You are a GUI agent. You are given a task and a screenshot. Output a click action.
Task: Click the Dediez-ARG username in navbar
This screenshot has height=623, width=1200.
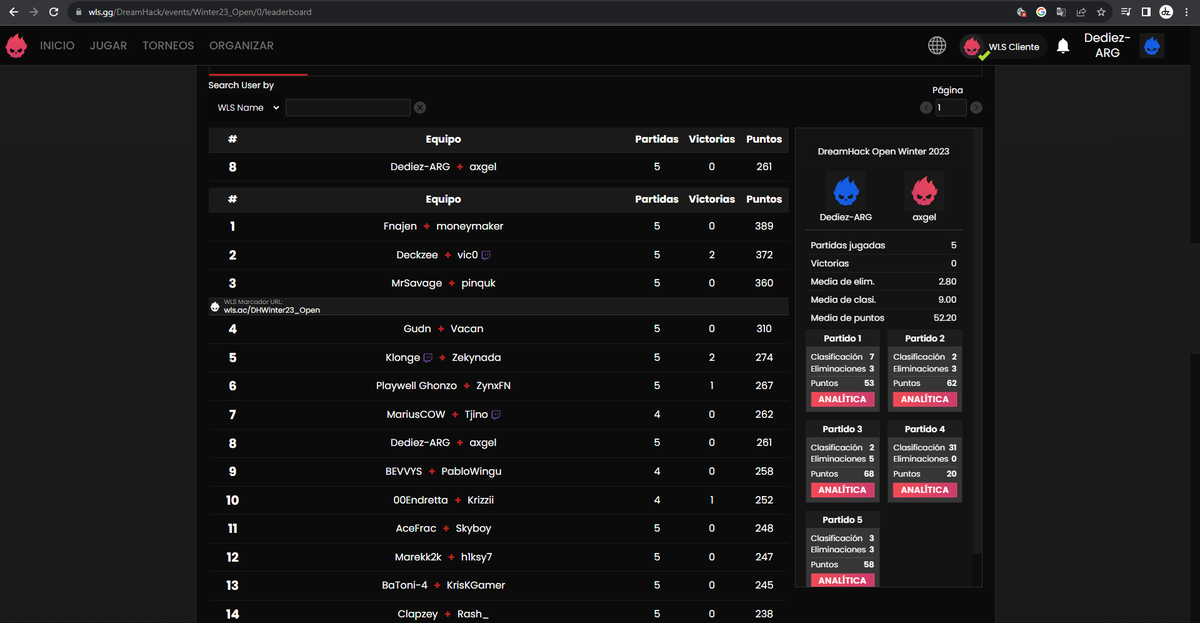1107,46
